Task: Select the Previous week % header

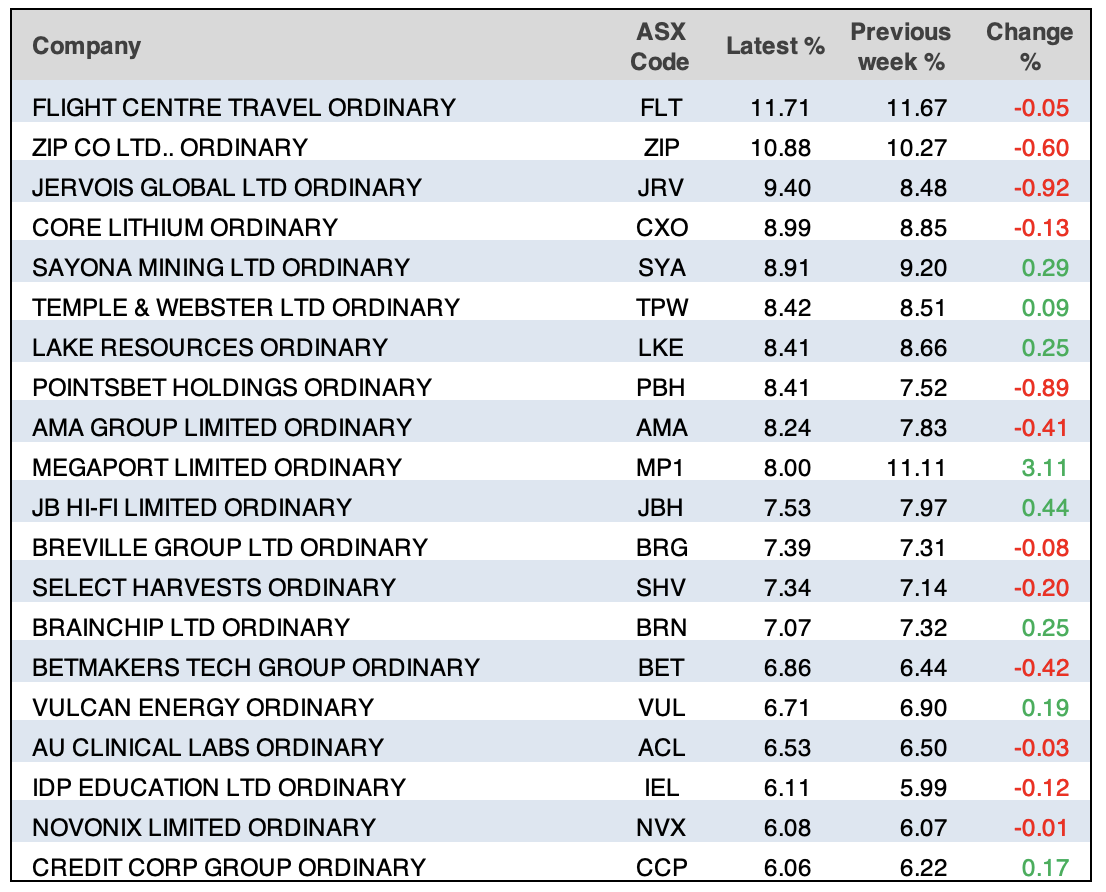Action: 901,46
